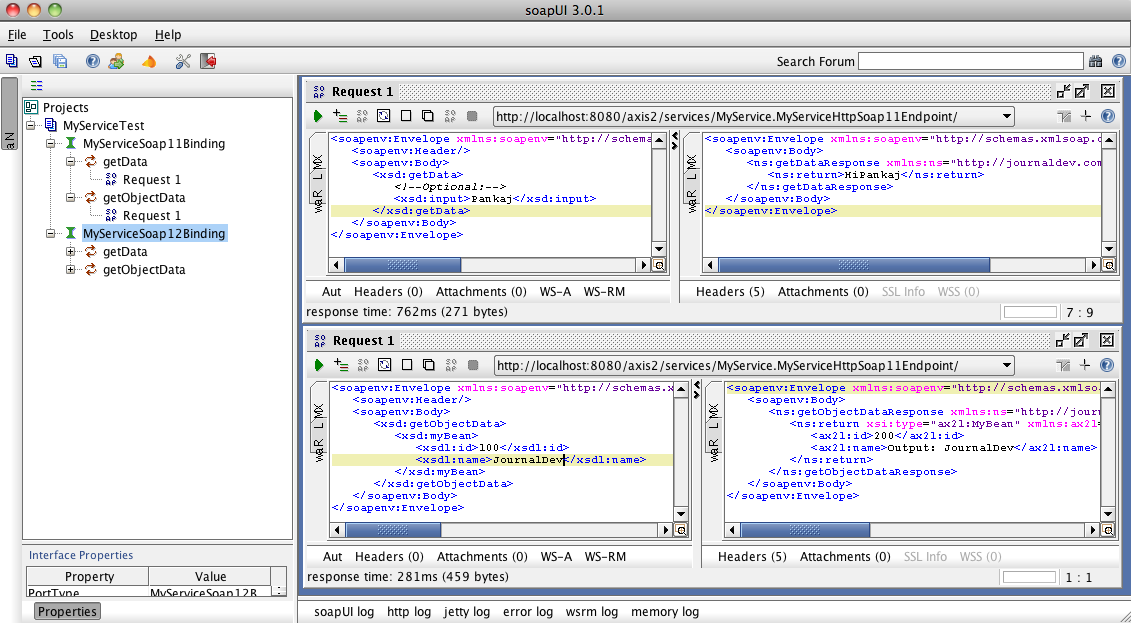Screen dimensions: 1131x623
Task: Click the user forum people icon
Action: tap(116, 61)
